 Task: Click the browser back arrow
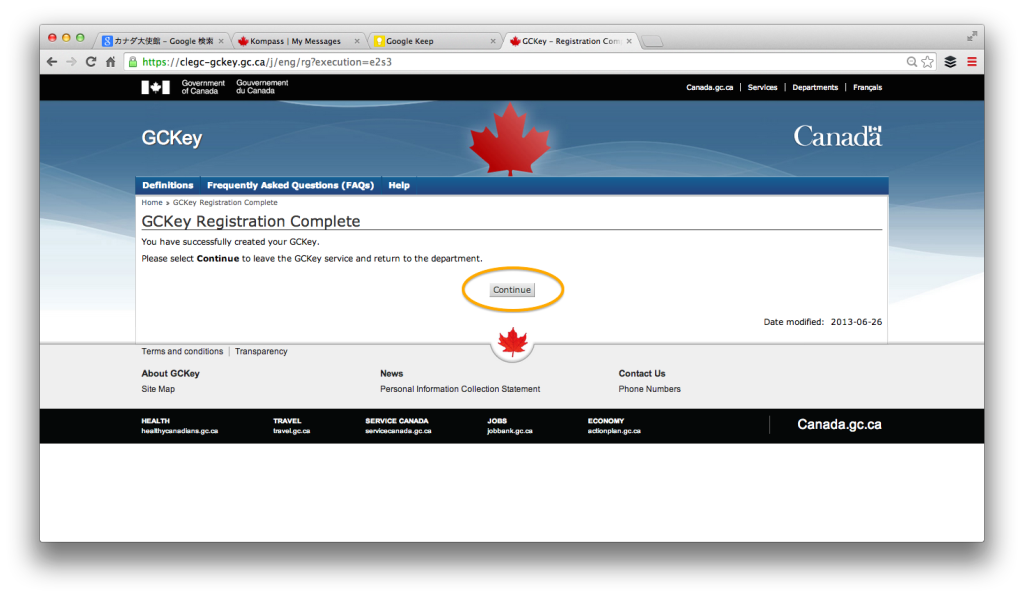pyautogui.click(x=52, y=61)
